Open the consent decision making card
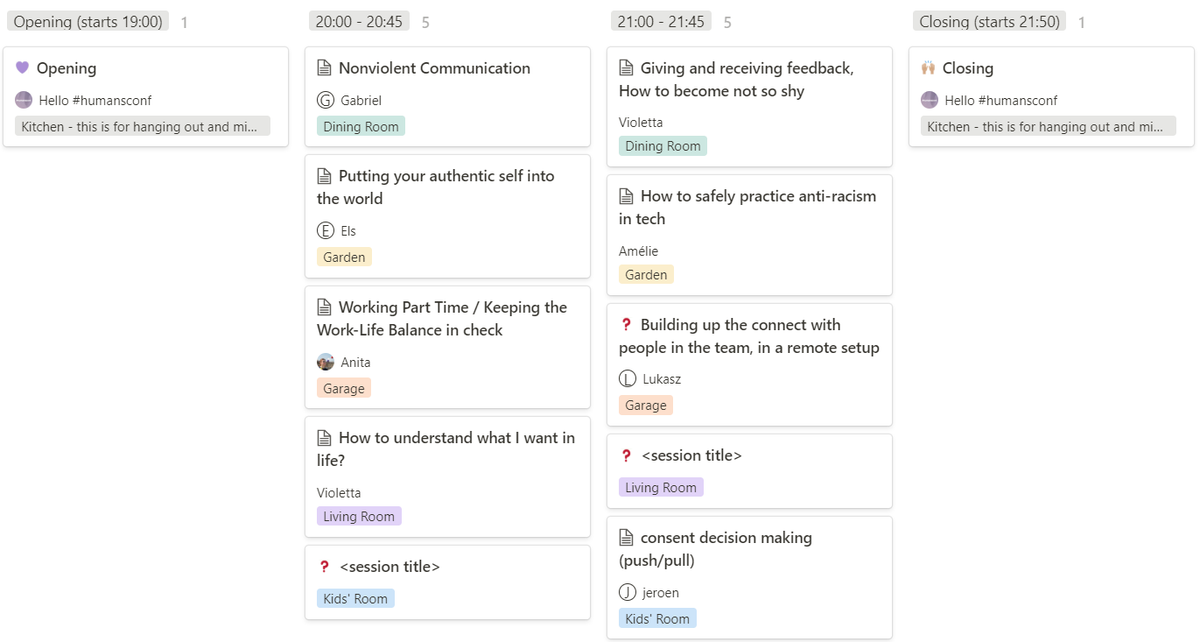 coord(750,577)
